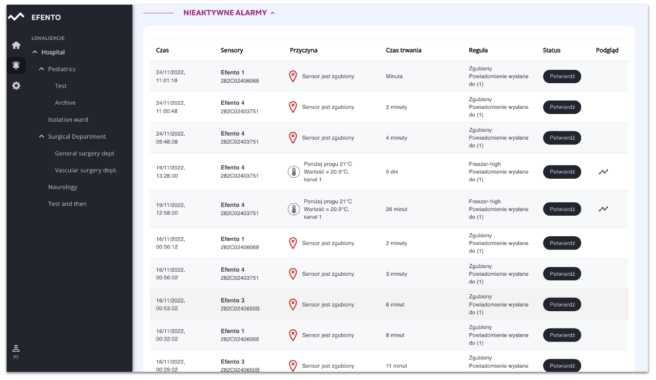The height and width of the screenshot is (380, 656).
Task: Click lost sensor pin icon for 16/11/2022 00:32:02
Action: [293, 335]
